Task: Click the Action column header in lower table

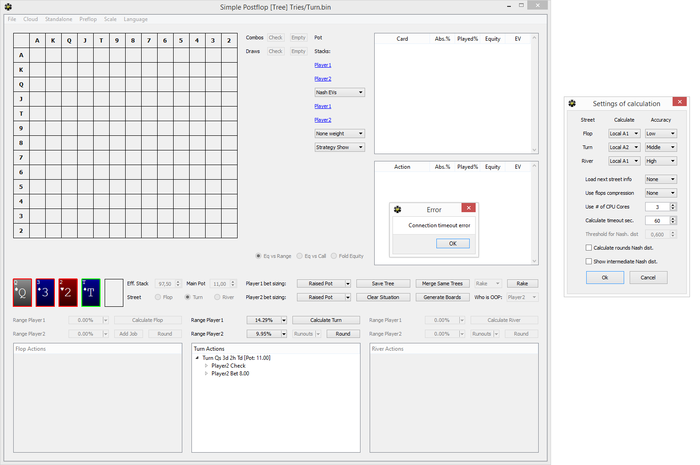Action: point(402,167)
